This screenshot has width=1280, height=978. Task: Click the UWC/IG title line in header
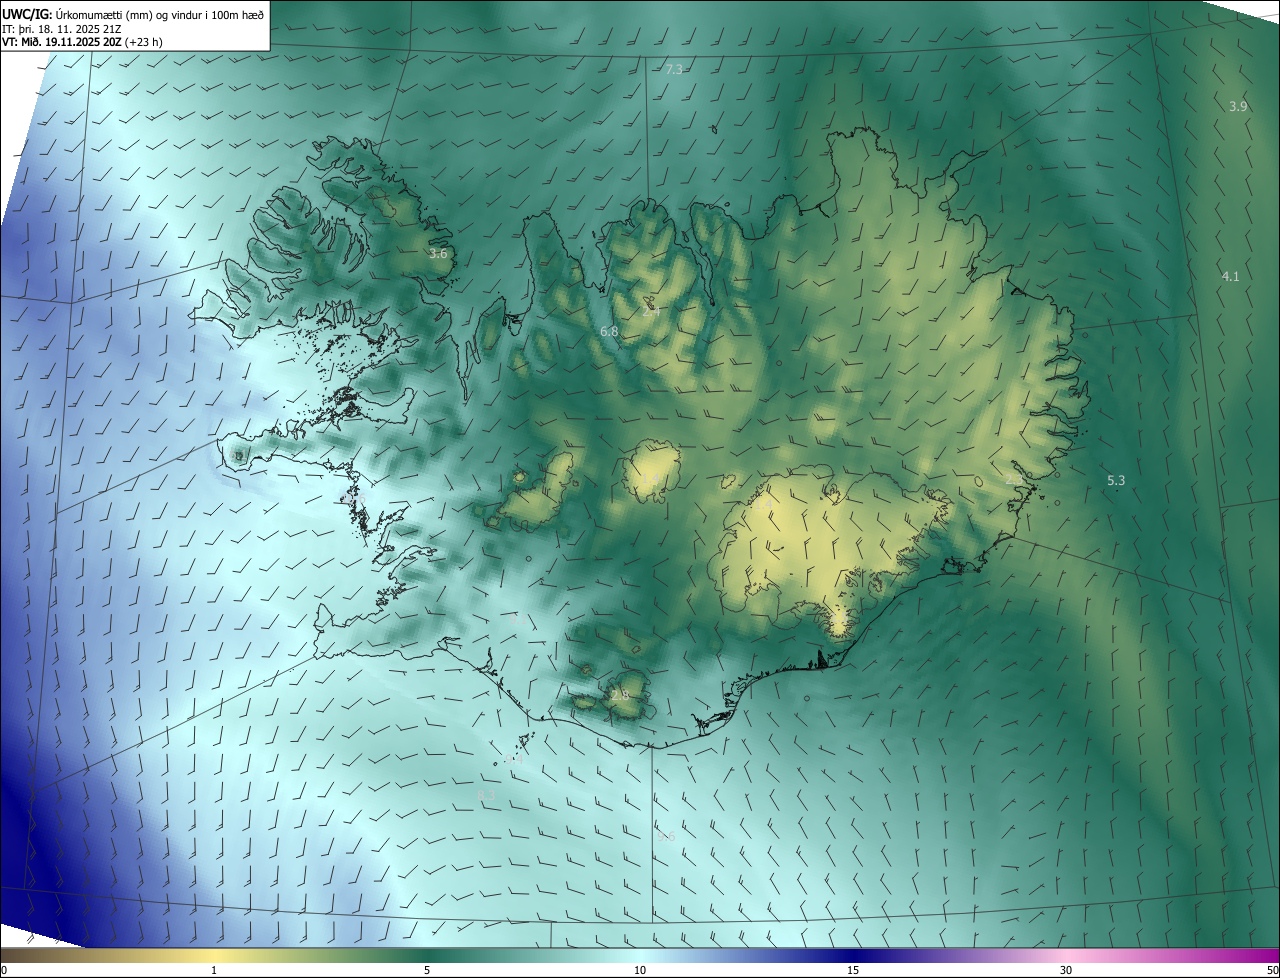(133, 13)
